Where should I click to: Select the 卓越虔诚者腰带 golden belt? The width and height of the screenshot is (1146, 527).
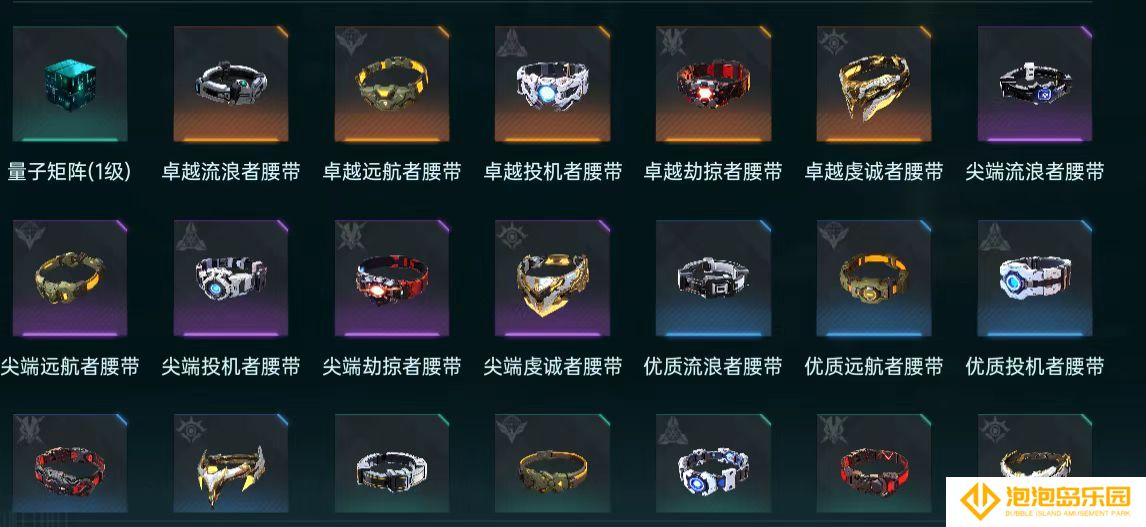coord(874,84)
